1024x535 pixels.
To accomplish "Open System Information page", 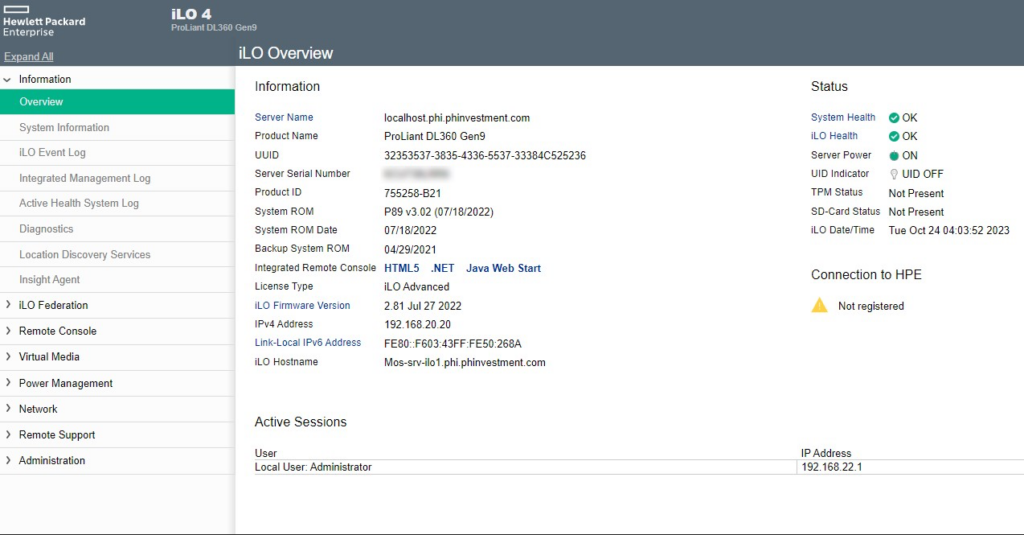I will pyautogui.click(x=118, y=127).
